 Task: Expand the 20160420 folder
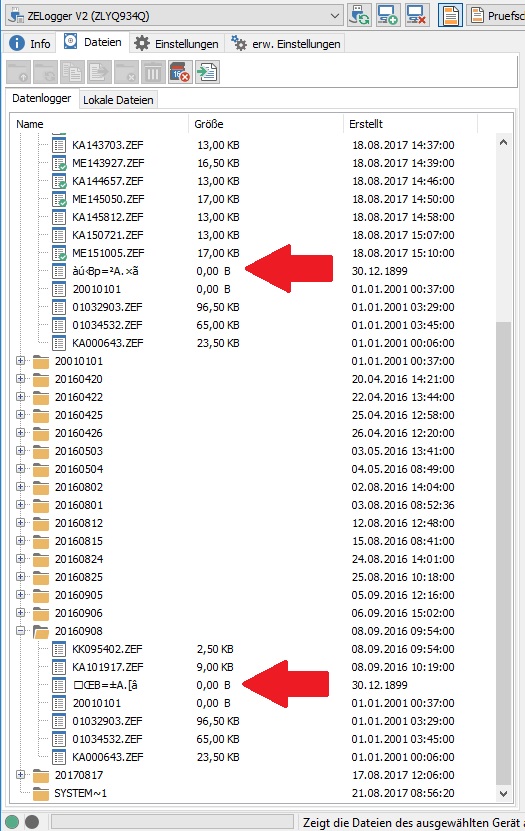click(21, 379)
